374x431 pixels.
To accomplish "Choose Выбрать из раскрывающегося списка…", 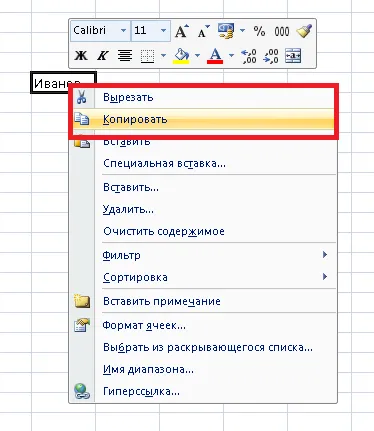I will [203, 347].
